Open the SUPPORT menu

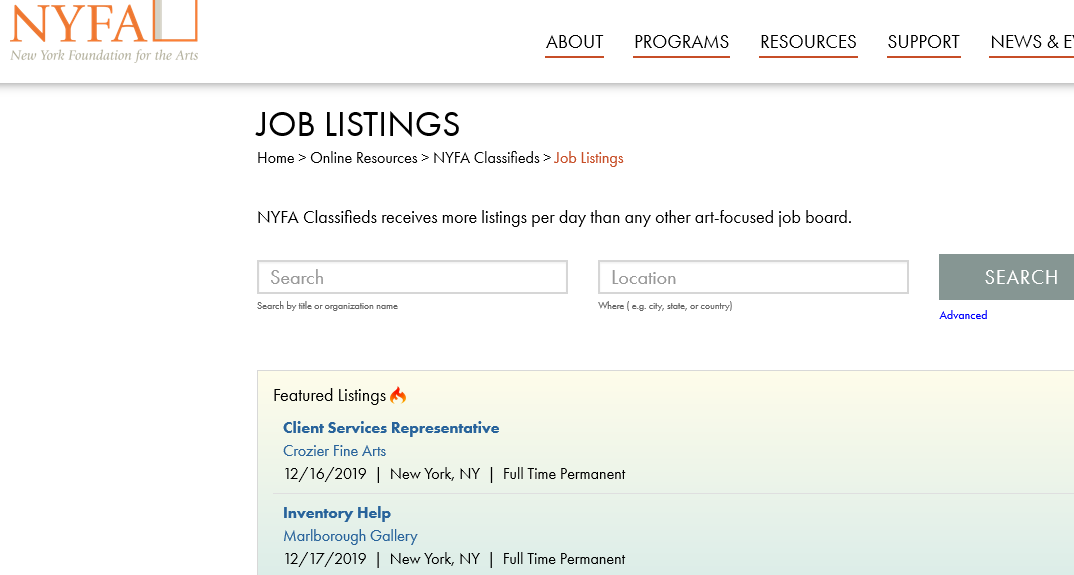(x=923, y=42)
